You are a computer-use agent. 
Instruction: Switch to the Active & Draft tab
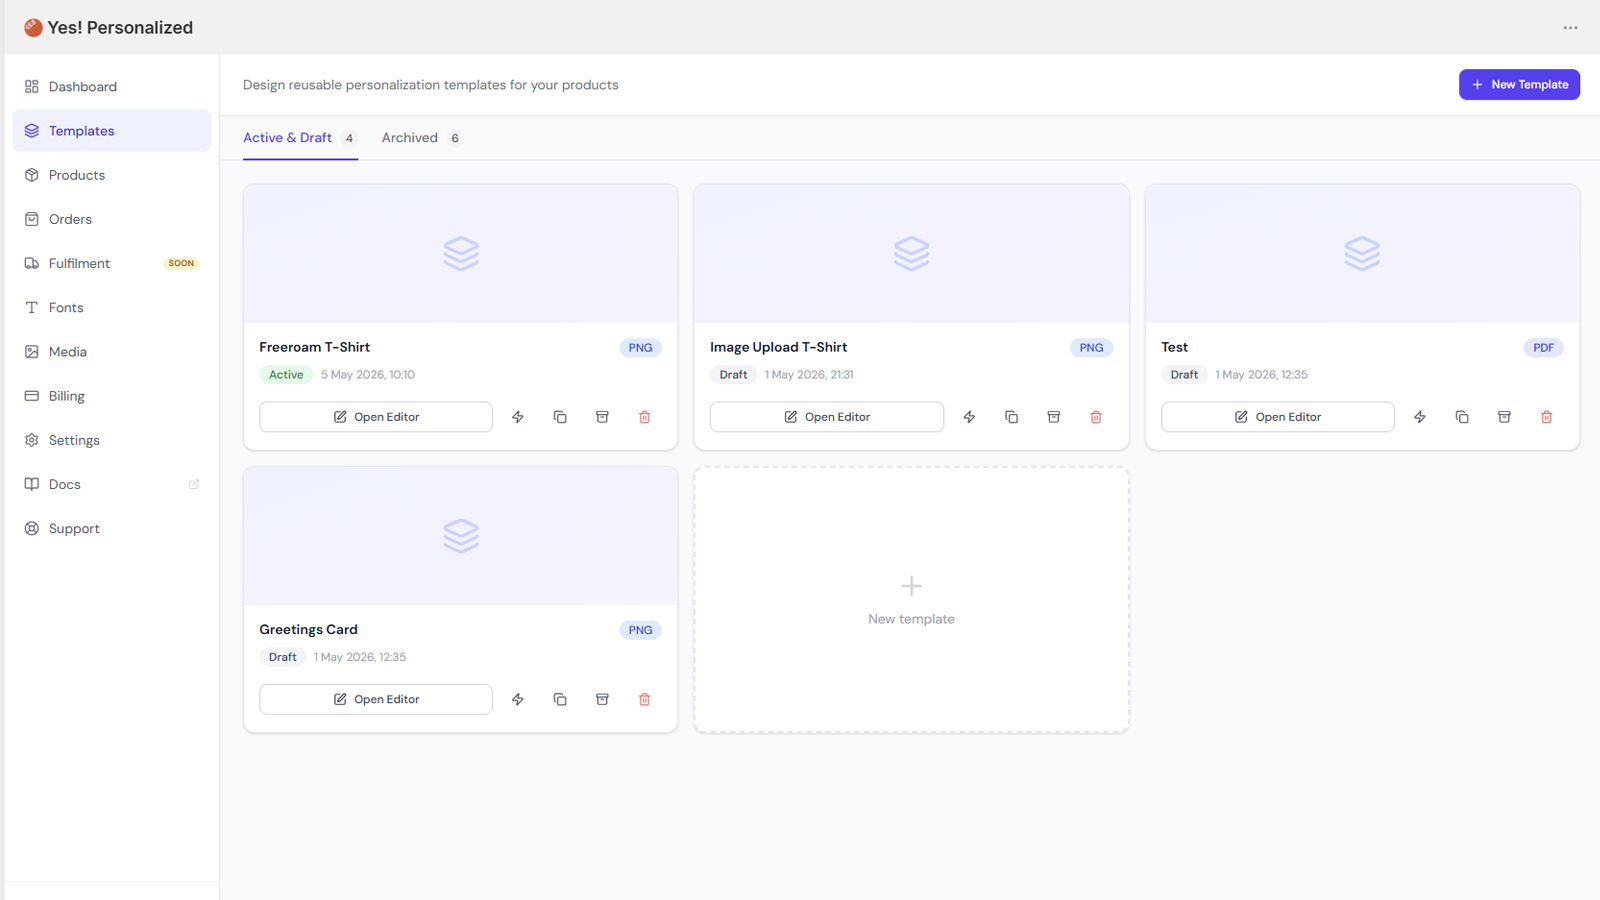coord(300,138)
